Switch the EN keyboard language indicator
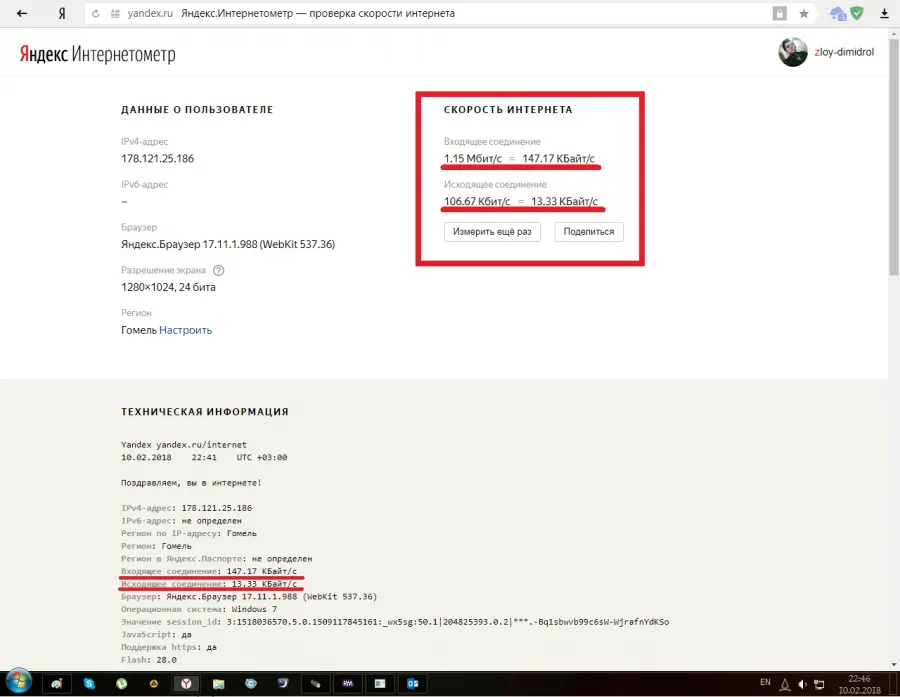 [x=765, y=683]
